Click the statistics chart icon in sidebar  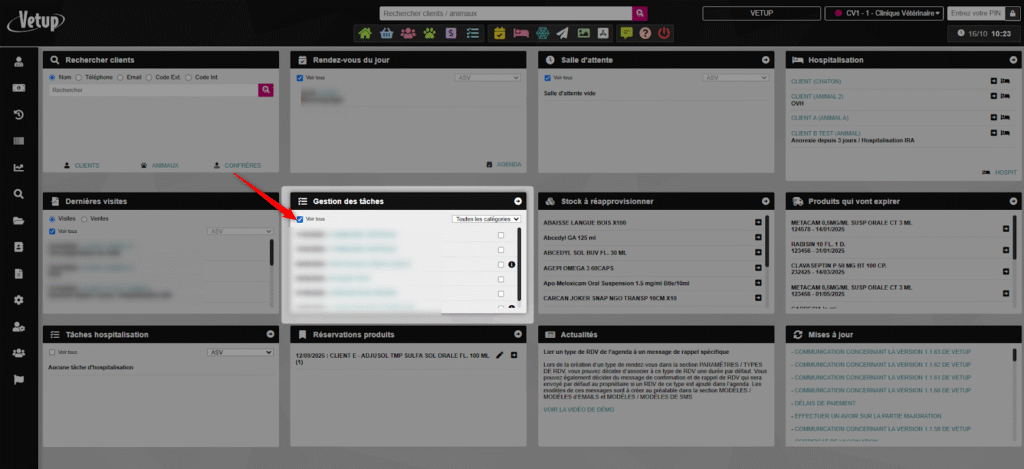18,167
